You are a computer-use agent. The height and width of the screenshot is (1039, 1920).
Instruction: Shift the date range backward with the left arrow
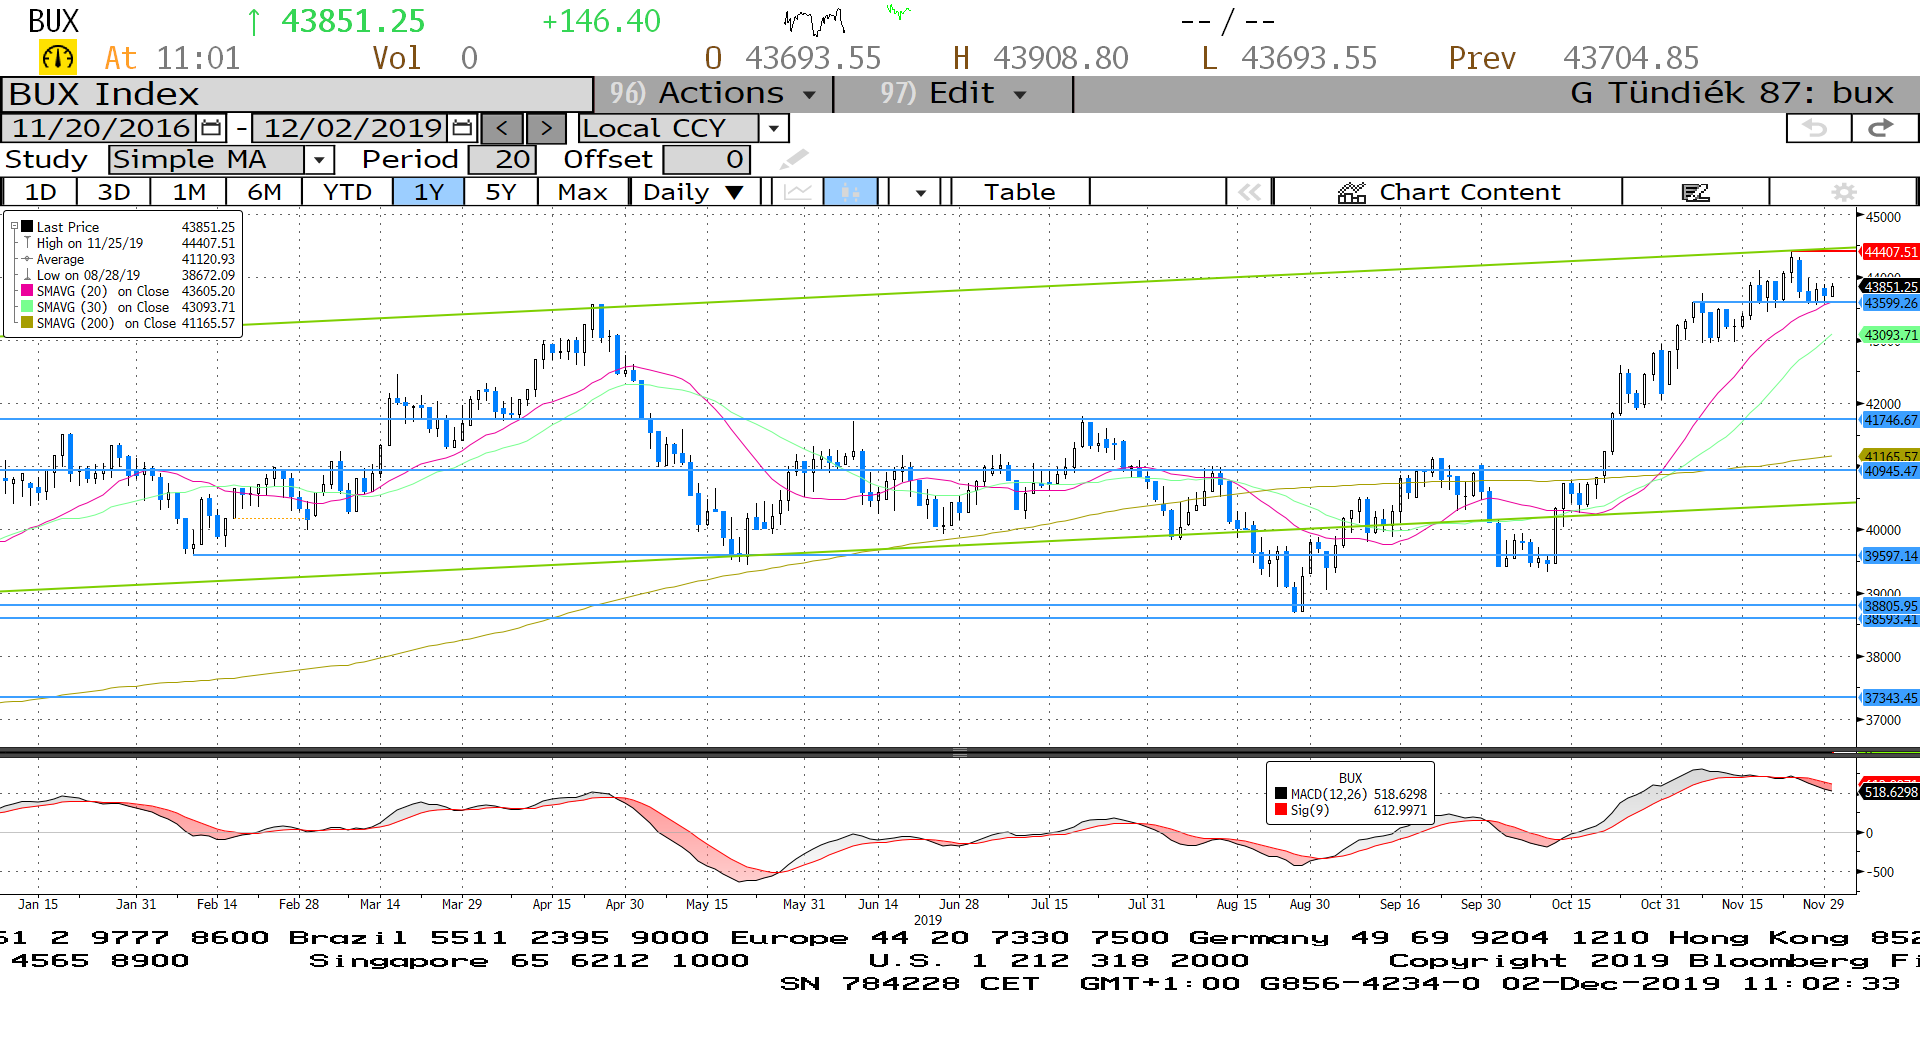[x=502, y=128]
